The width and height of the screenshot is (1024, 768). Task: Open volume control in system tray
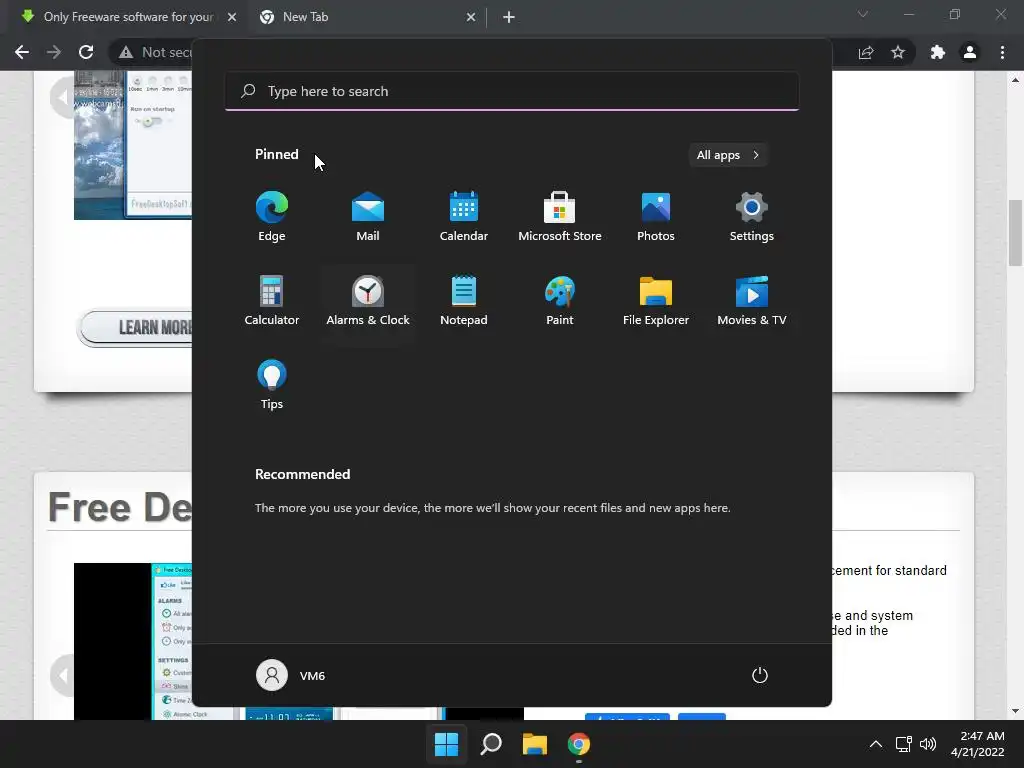927,744
